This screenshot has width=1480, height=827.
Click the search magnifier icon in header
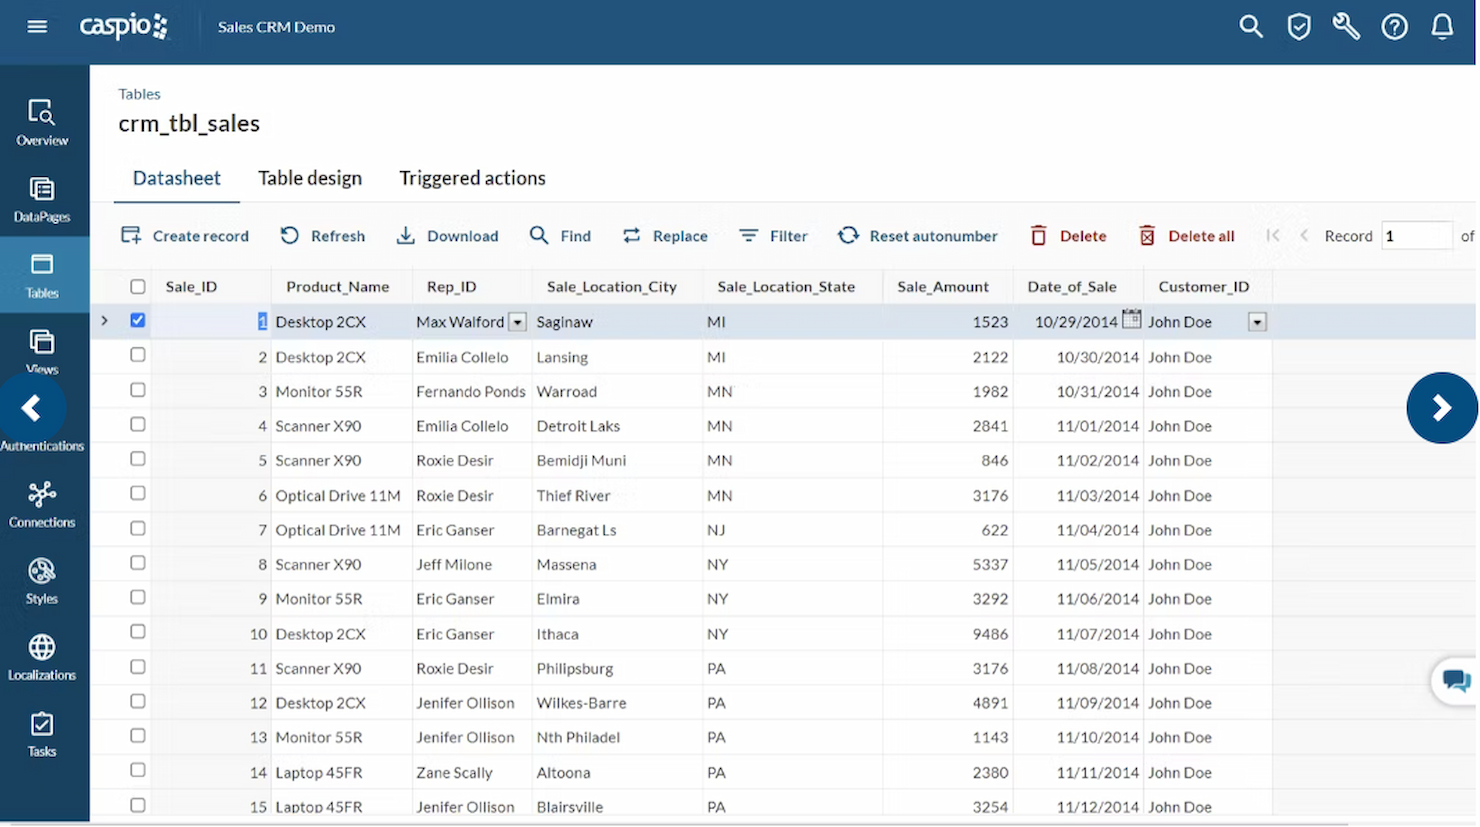tap(1251, 27)
